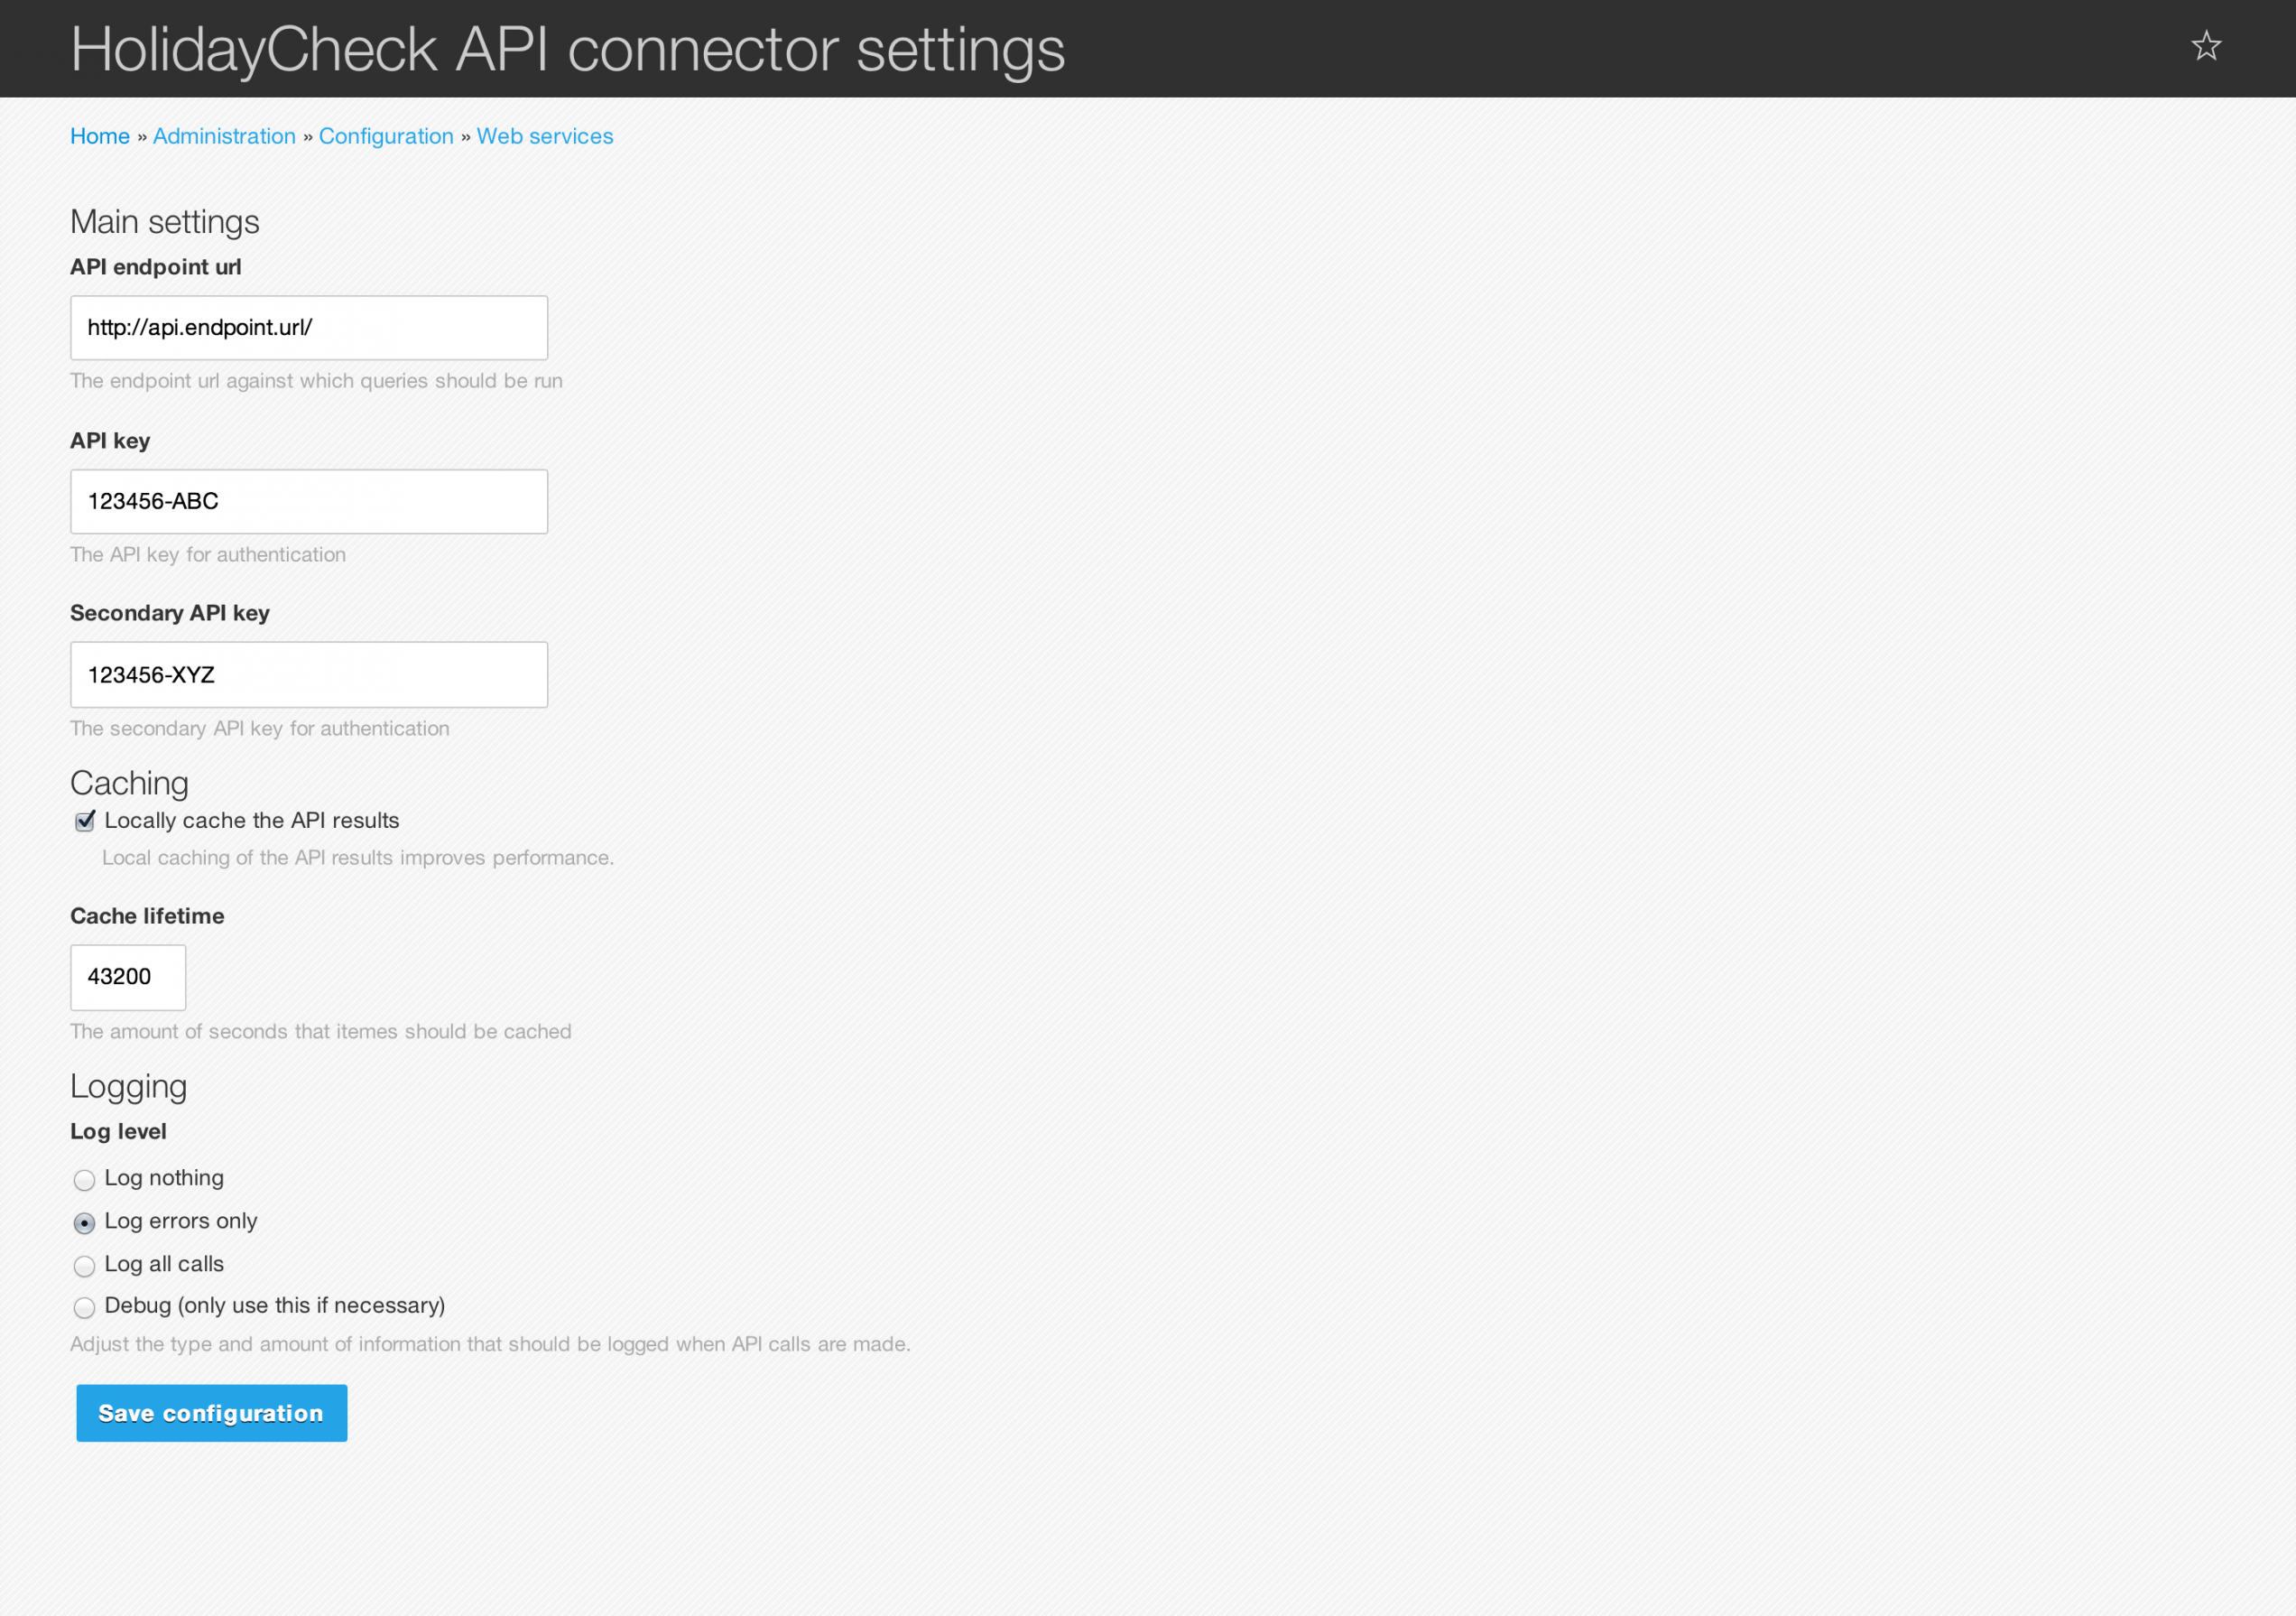Open the Web services breadcrumb
The width and height of the screenshot is (2296, 1616).
544,136
